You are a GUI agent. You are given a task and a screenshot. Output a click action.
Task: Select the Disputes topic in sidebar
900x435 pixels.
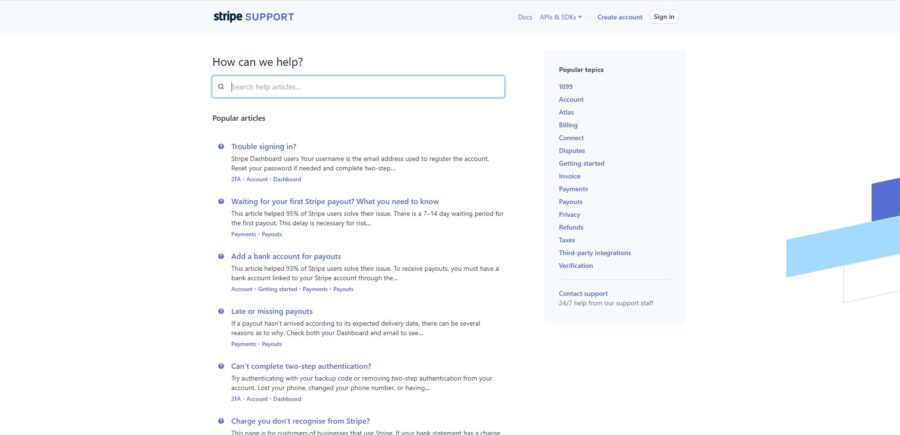[572, 150]
